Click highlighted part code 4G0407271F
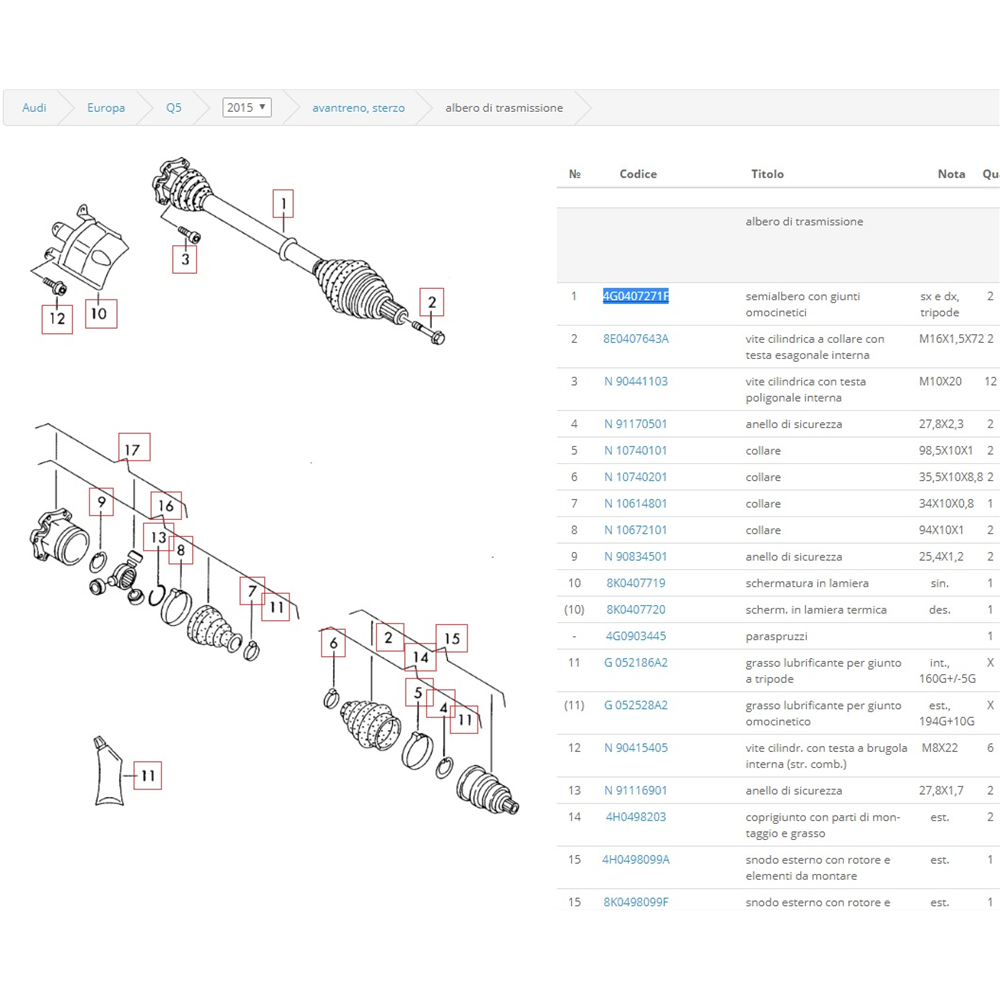This screenshot has height=1000, width=1000. click(636, 296)
